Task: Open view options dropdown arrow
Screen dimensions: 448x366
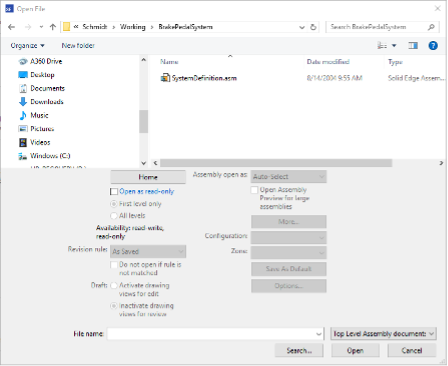Action: [x=394, y=46]
